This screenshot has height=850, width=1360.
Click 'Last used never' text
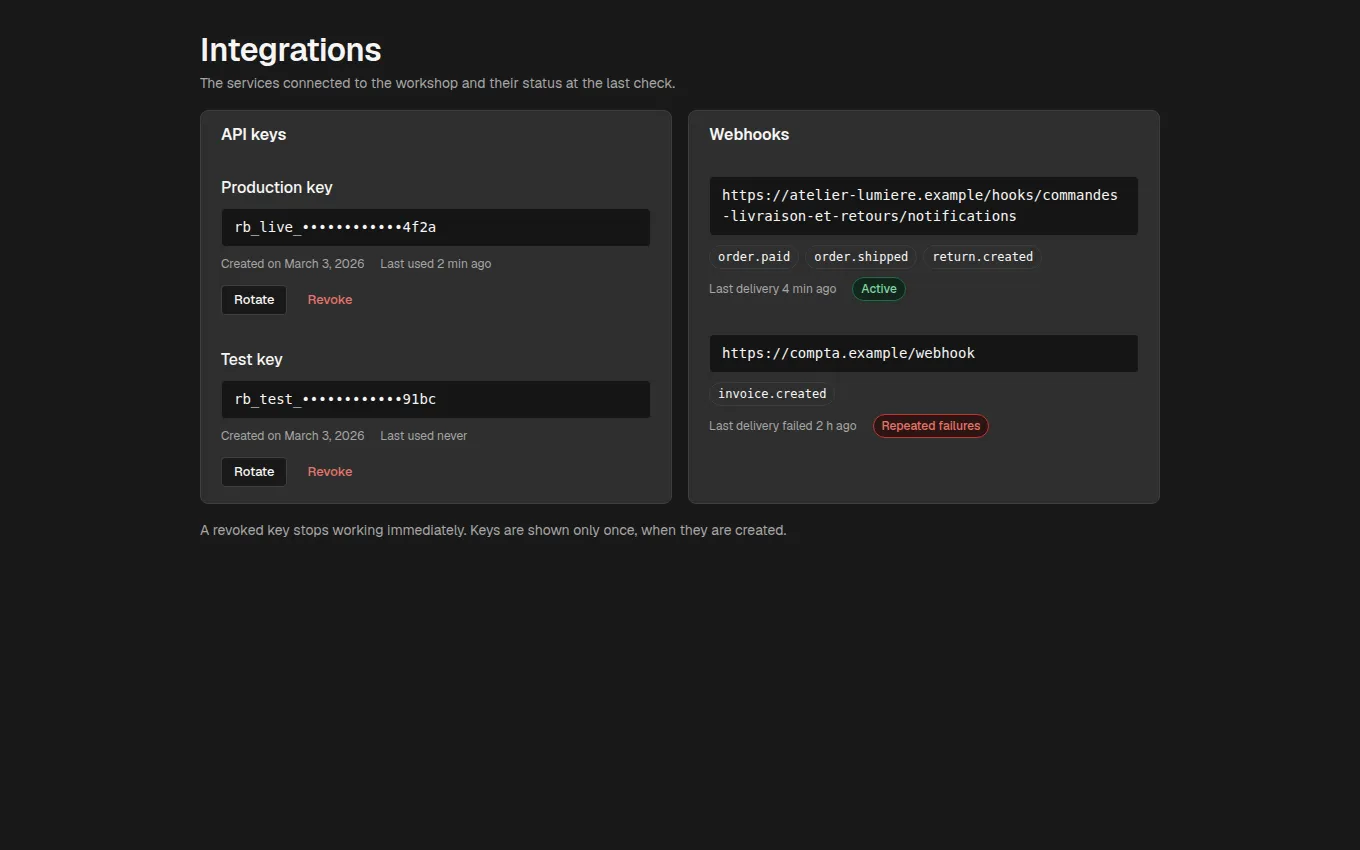(x=424, y=436)
